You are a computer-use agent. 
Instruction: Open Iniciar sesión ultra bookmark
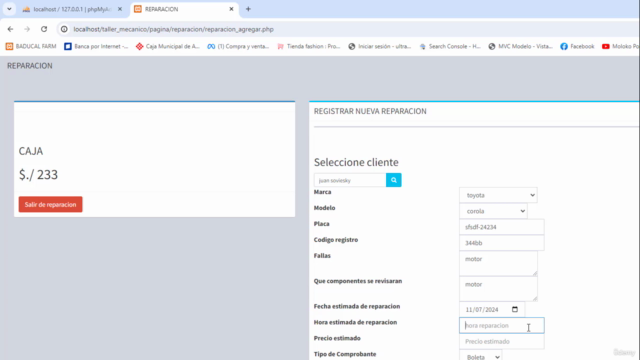coord(380,47)
